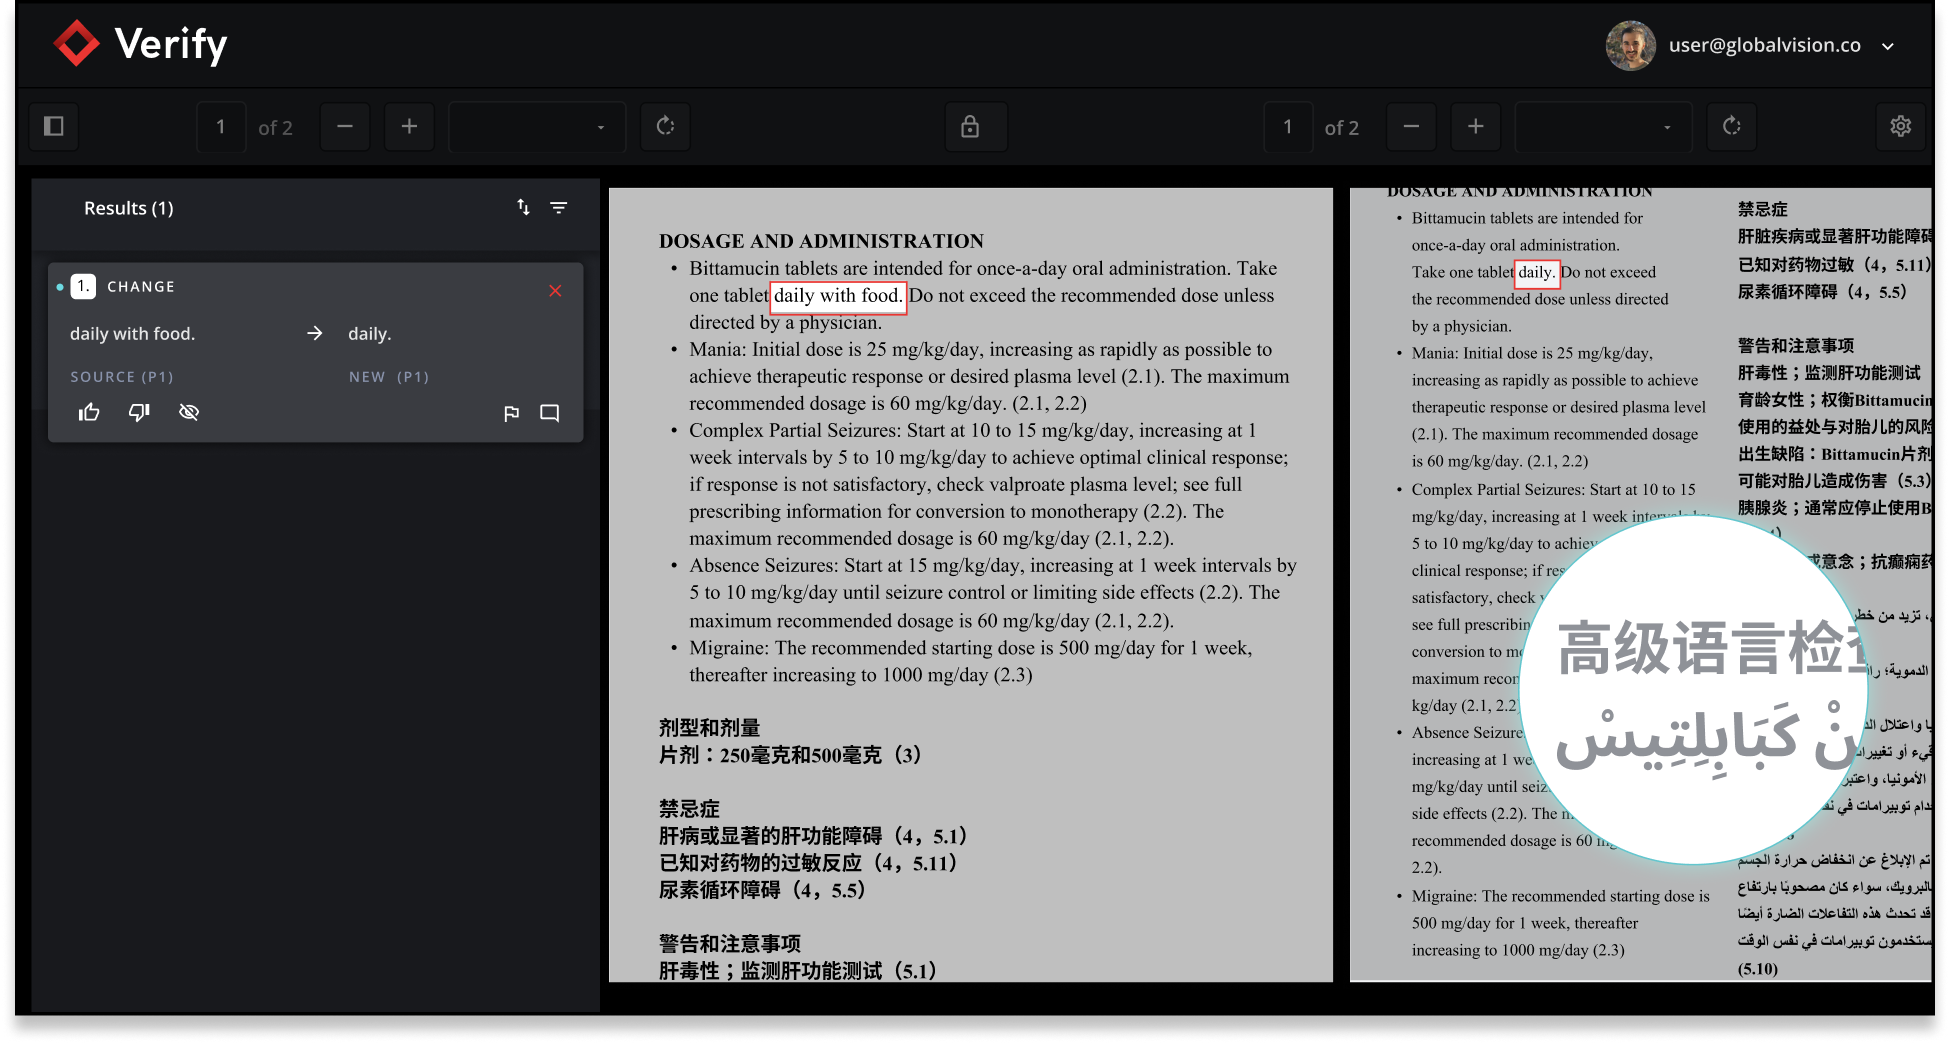Open the new document zoom dropdown
Image resolution: width=1949 pixels, height=1044 pixels.
tap(1603, 126)
